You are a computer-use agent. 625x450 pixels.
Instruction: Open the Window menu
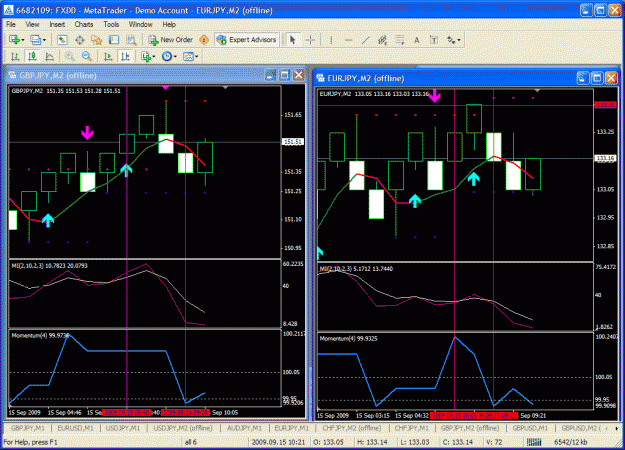(140, 24)
